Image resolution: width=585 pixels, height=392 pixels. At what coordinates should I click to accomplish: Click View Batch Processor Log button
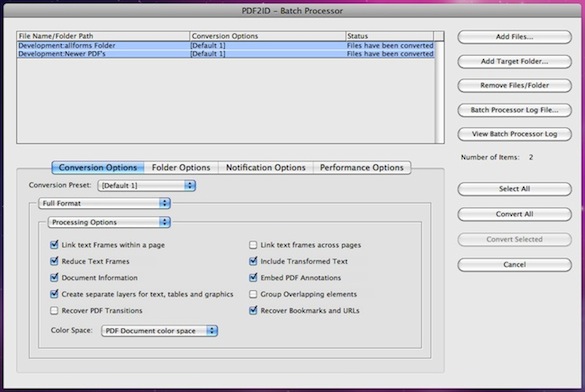tap(514, 134)
